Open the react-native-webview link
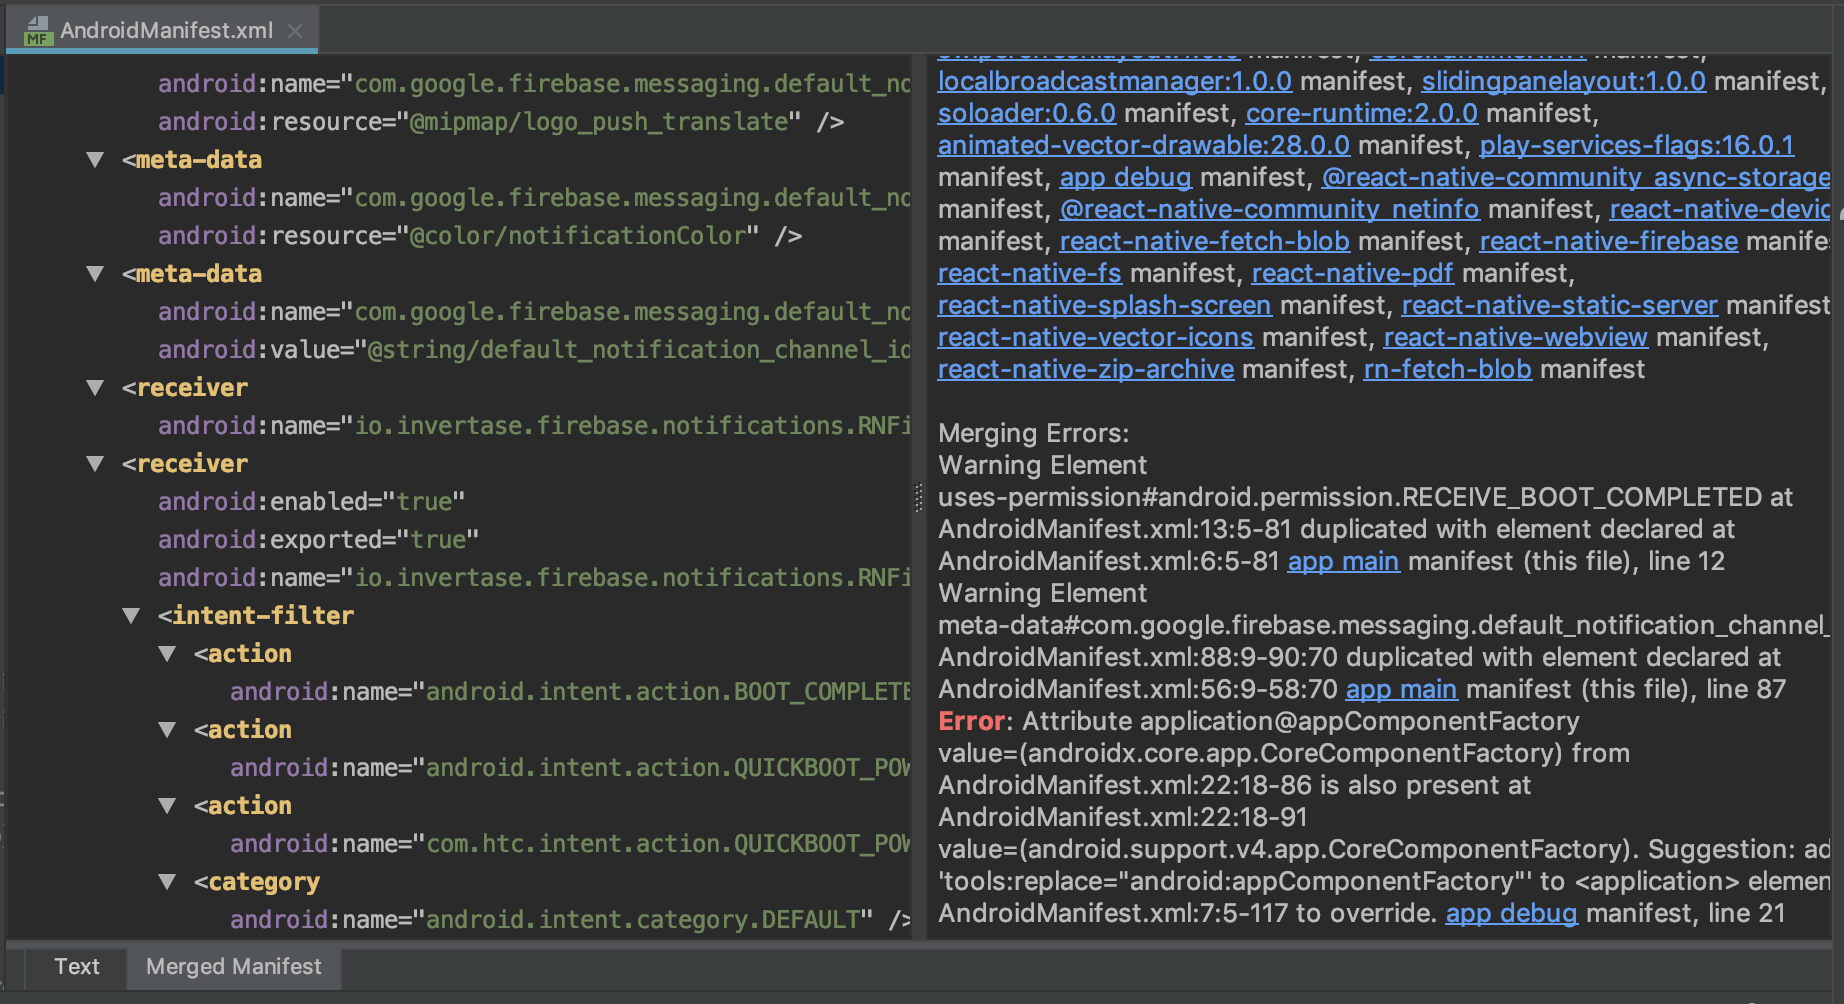This screenshot has height=1004, width=1844. coord(1515,337)
